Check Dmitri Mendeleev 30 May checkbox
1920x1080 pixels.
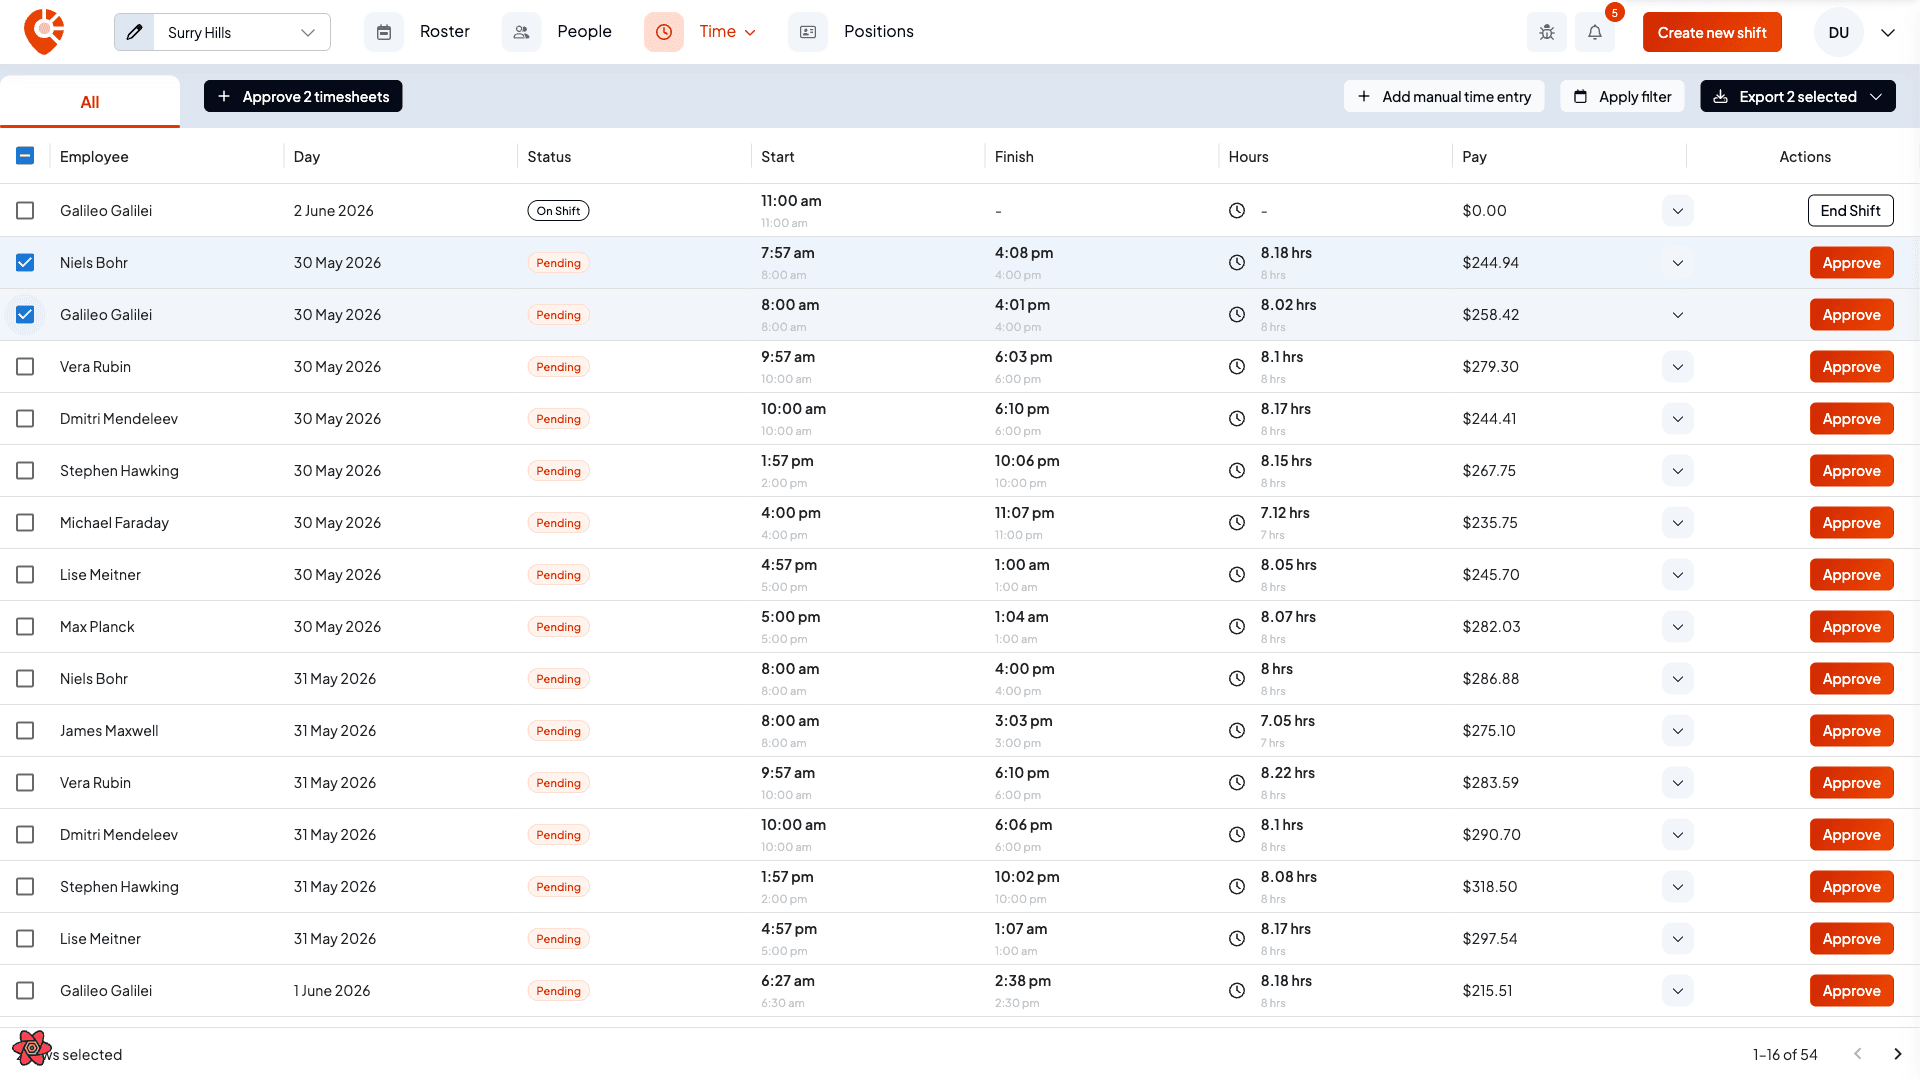click(25, 419)
